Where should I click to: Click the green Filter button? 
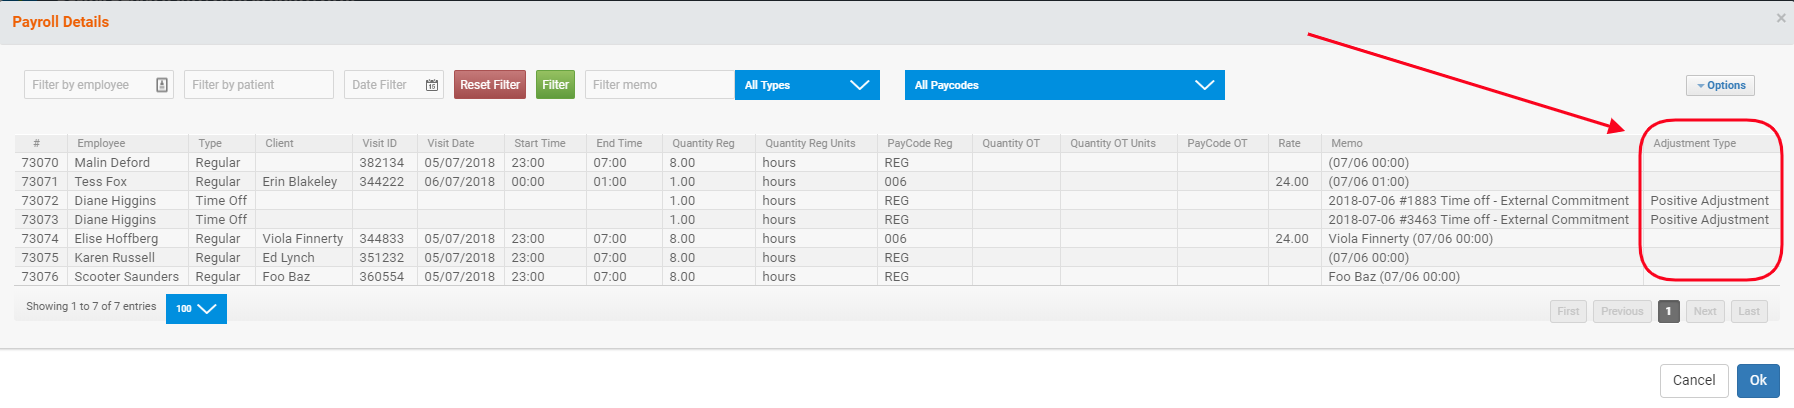[555, 85]
